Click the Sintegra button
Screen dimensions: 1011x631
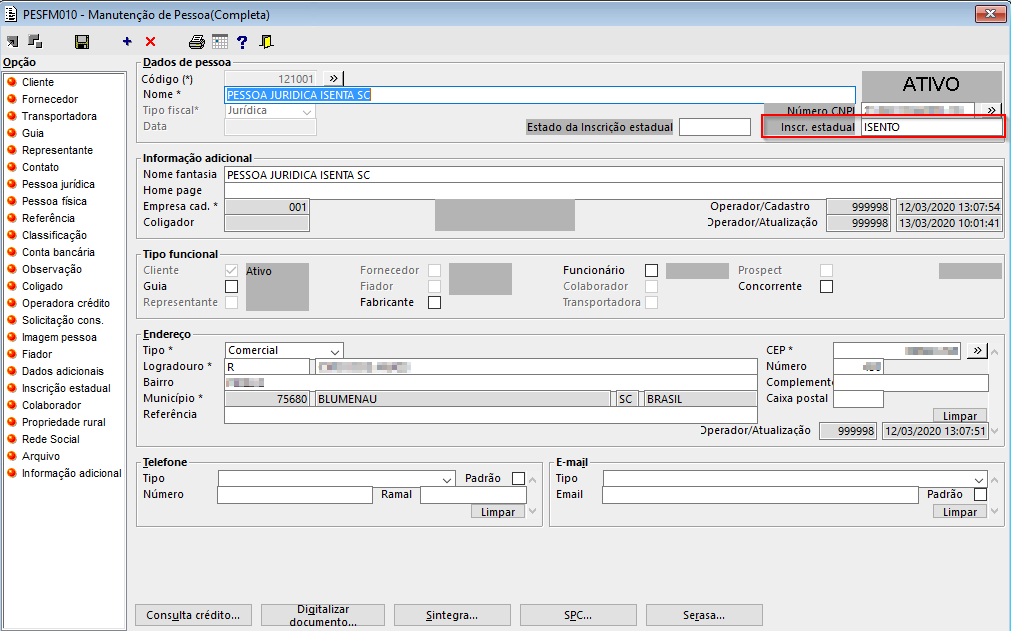tap(452, 615)
